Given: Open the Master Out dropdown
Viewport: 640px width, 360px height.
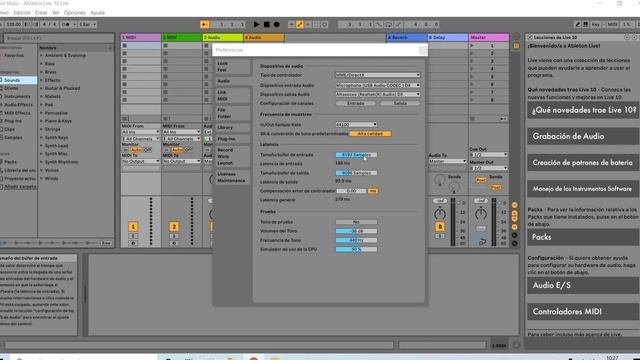Looking at the screenshot, I should 489,168.
